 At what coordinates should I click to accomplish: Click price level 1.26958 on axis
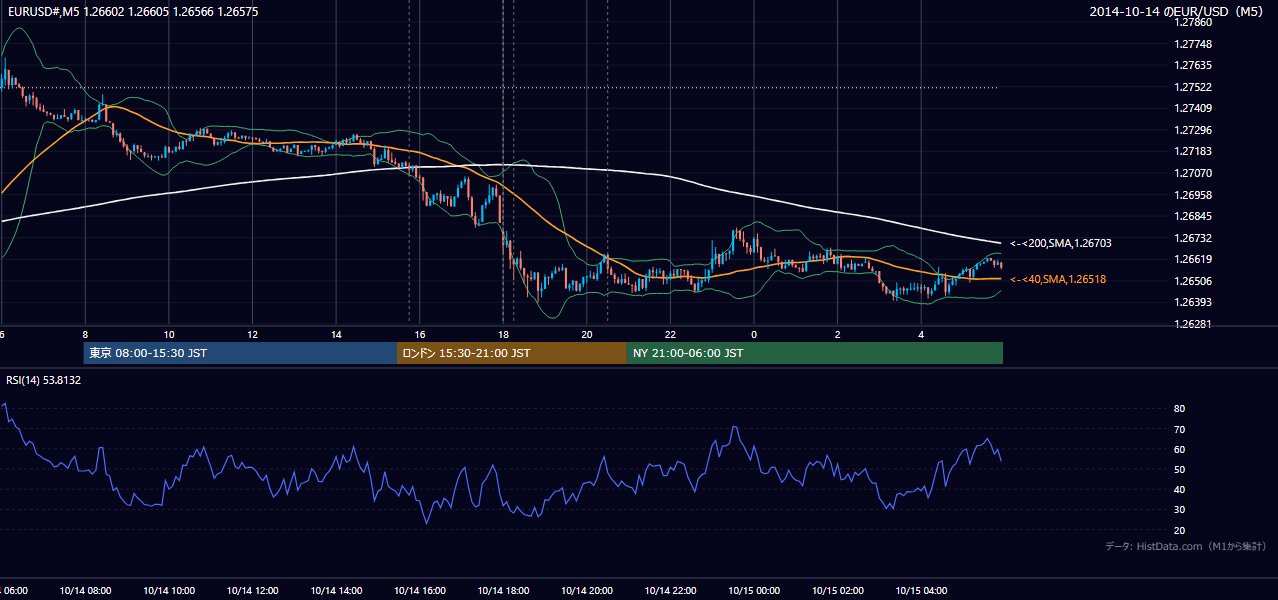coord(1192,195)
